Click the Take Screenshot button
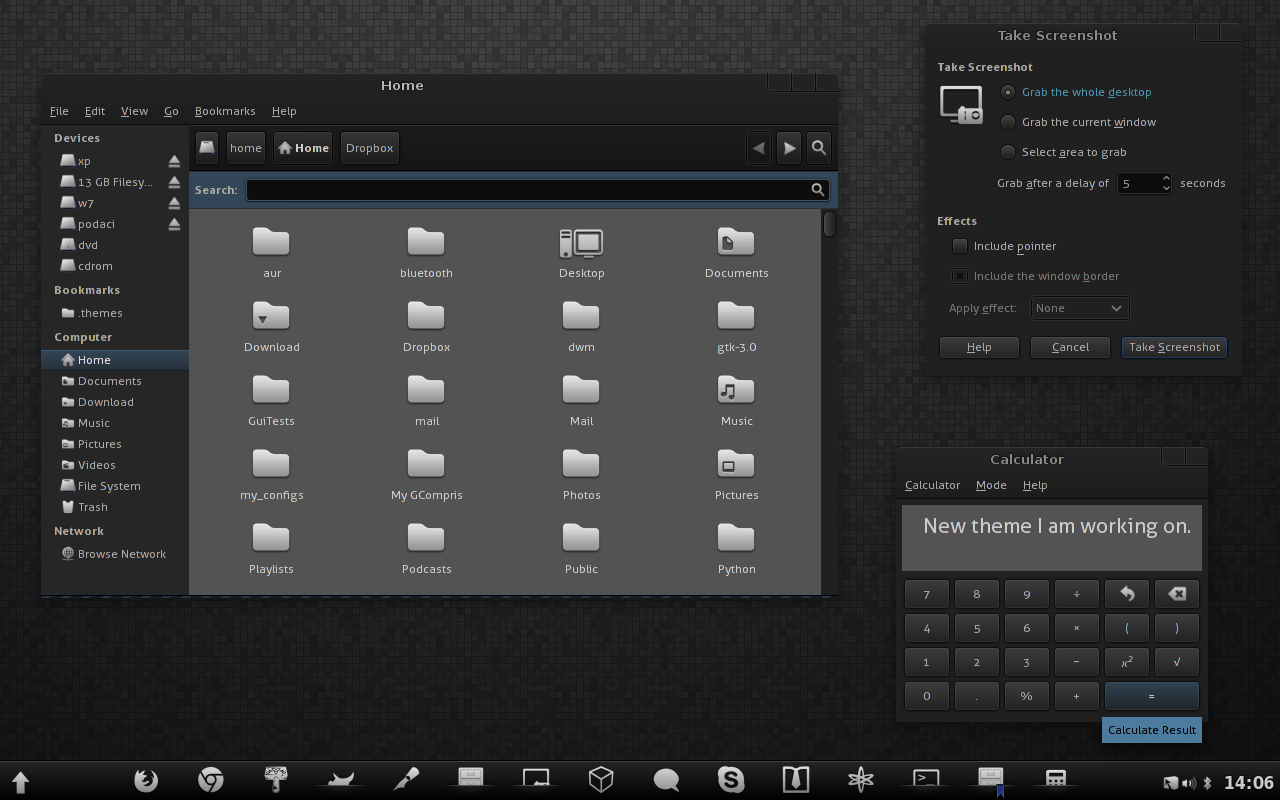The width and height of the screenshot is (1280, 800). pos(1174,347)
